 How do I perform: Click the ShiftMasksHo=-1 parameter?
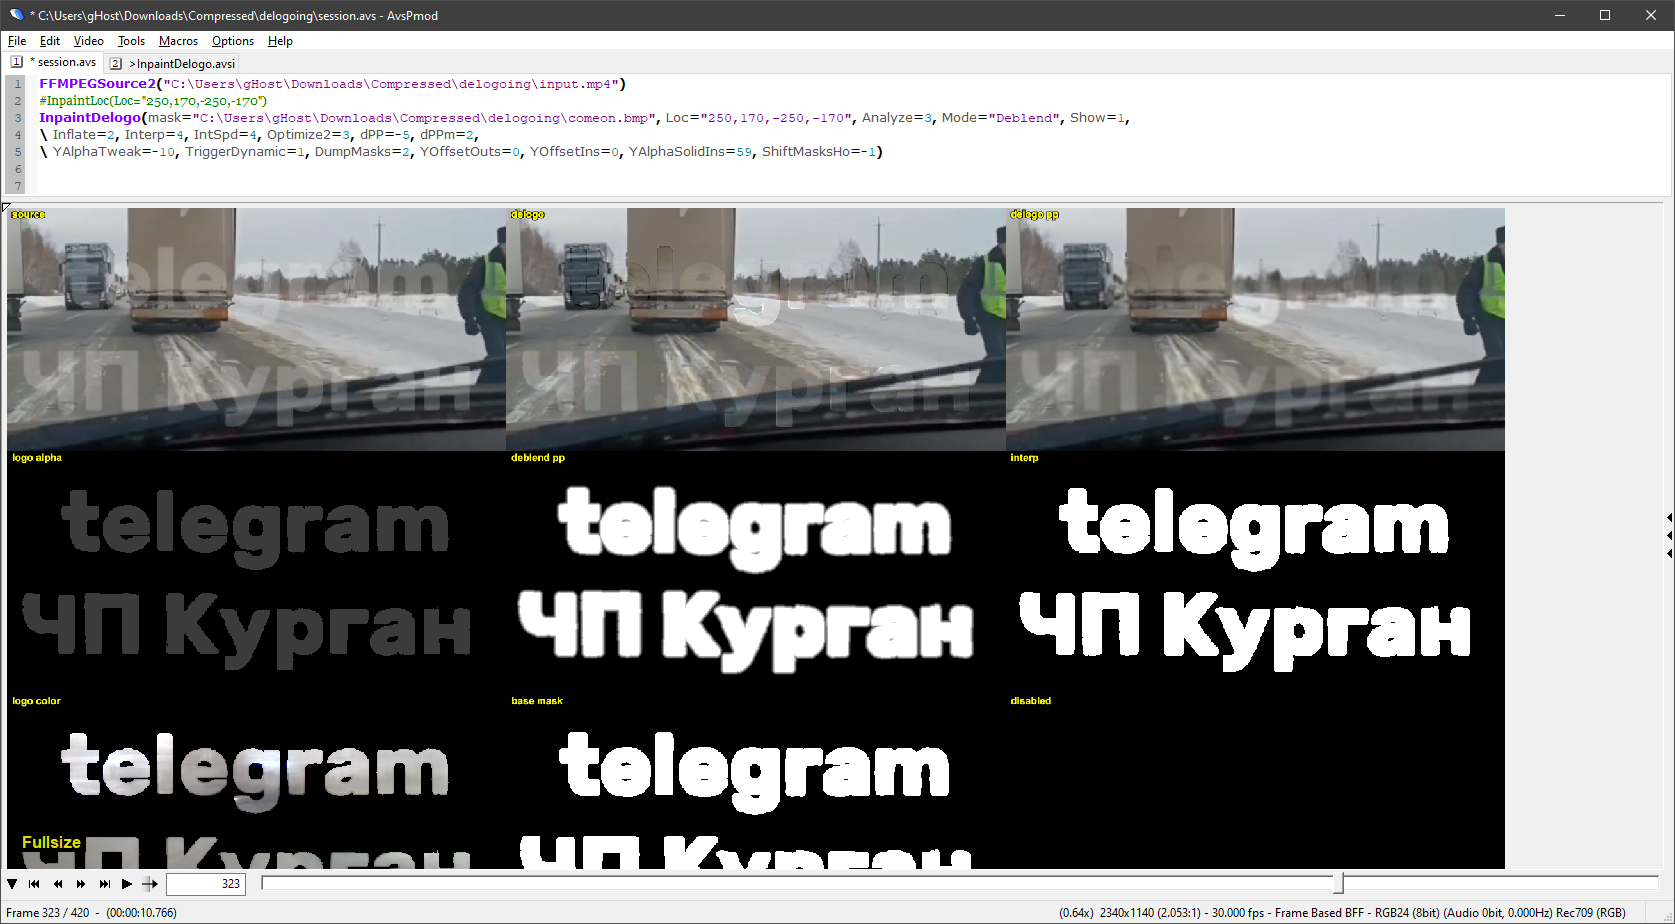(x=819, y=152)
